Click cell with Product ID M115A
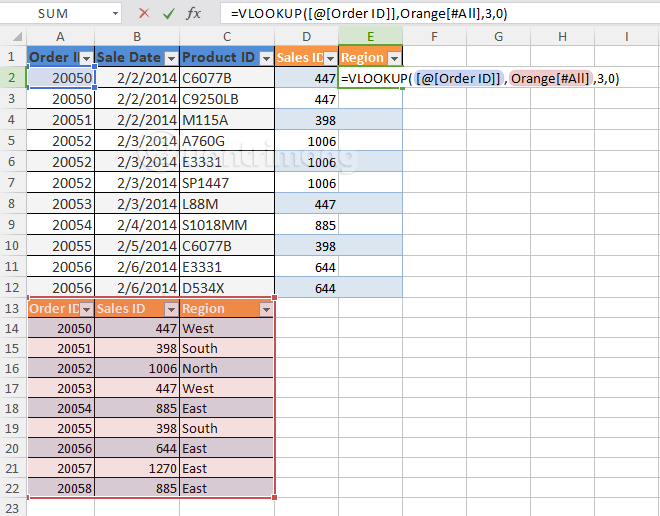 point(227,120)
